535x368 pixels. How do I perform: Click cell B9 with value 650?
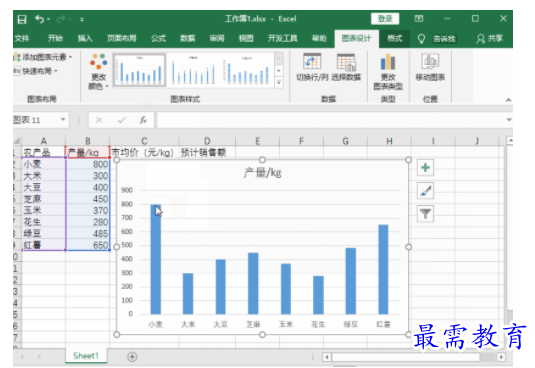88,245
